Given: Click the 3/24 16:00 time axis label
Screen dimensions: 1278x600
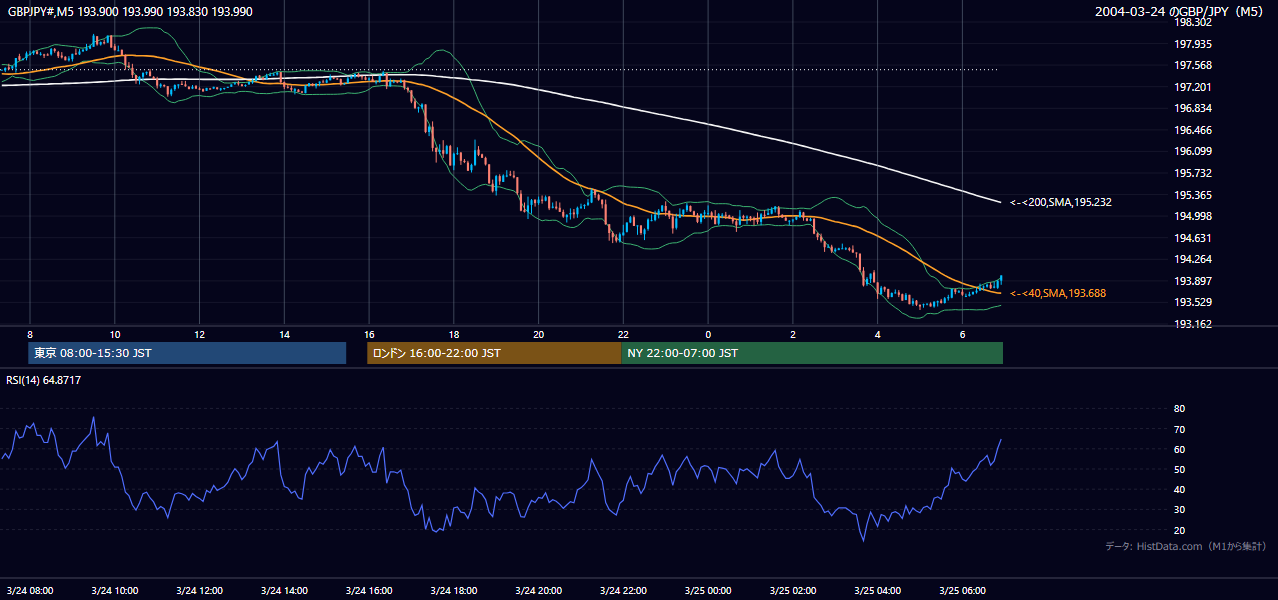Looking at the screenshot, I should coord(370,590).
